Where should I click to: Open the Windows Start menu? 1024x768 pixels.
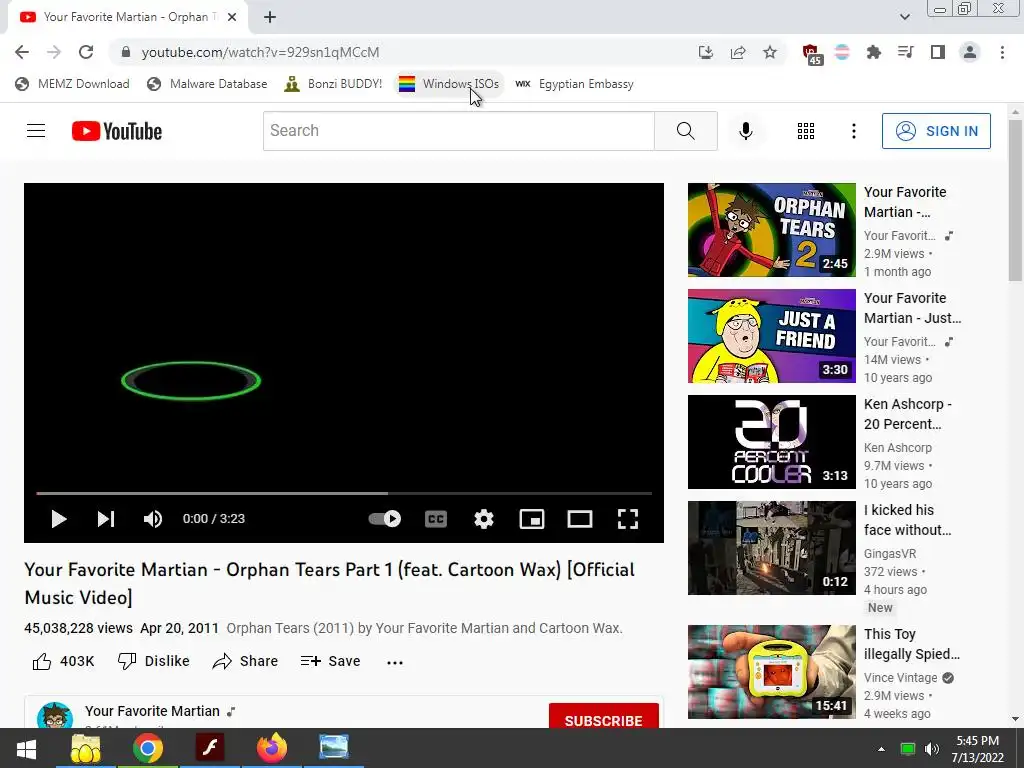click(26, 748)
